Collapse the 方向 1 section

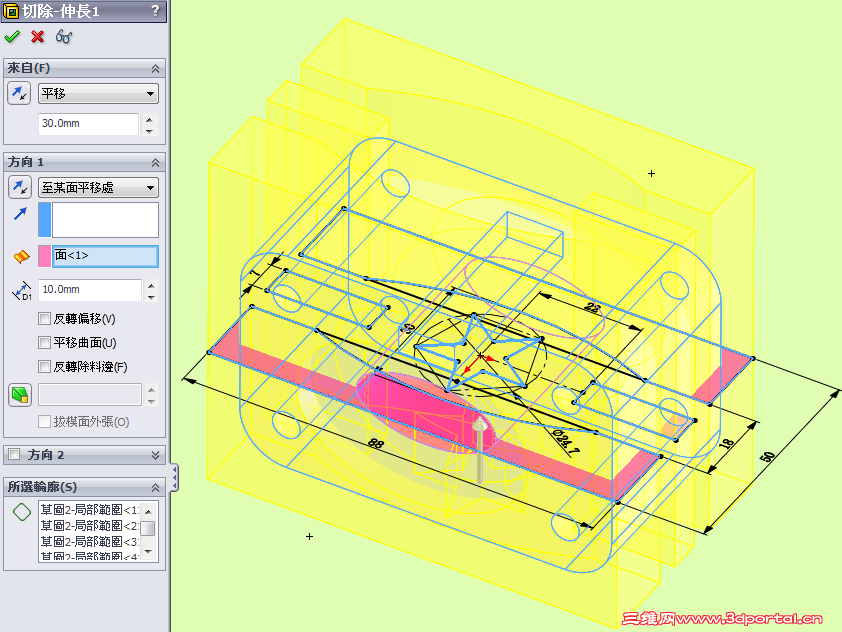coord(155,163)
